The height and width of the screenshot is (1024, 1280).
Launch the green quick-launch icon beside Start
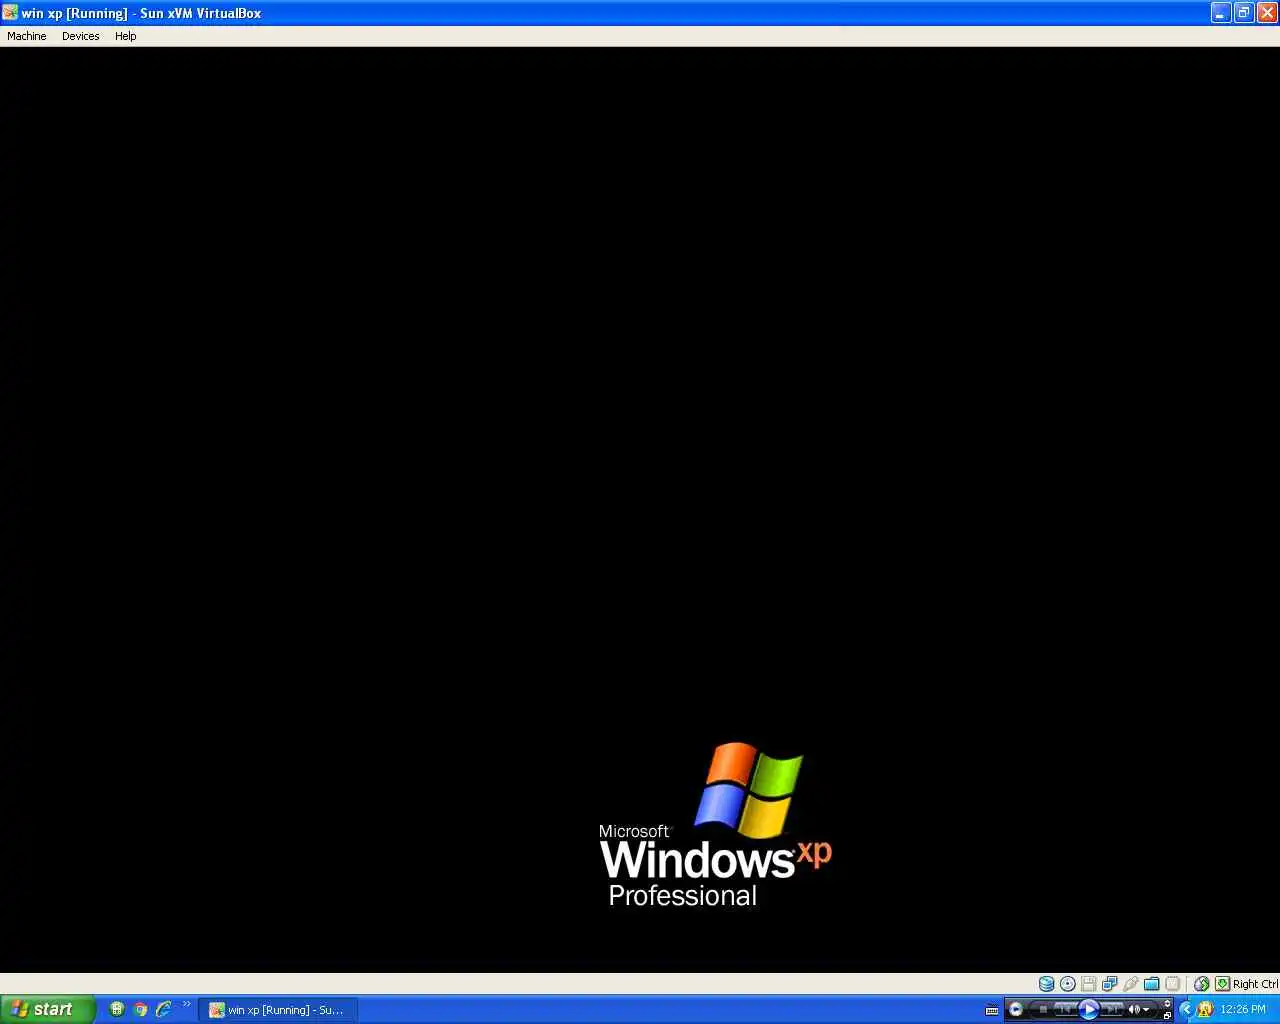click(x=117, y=1009)
